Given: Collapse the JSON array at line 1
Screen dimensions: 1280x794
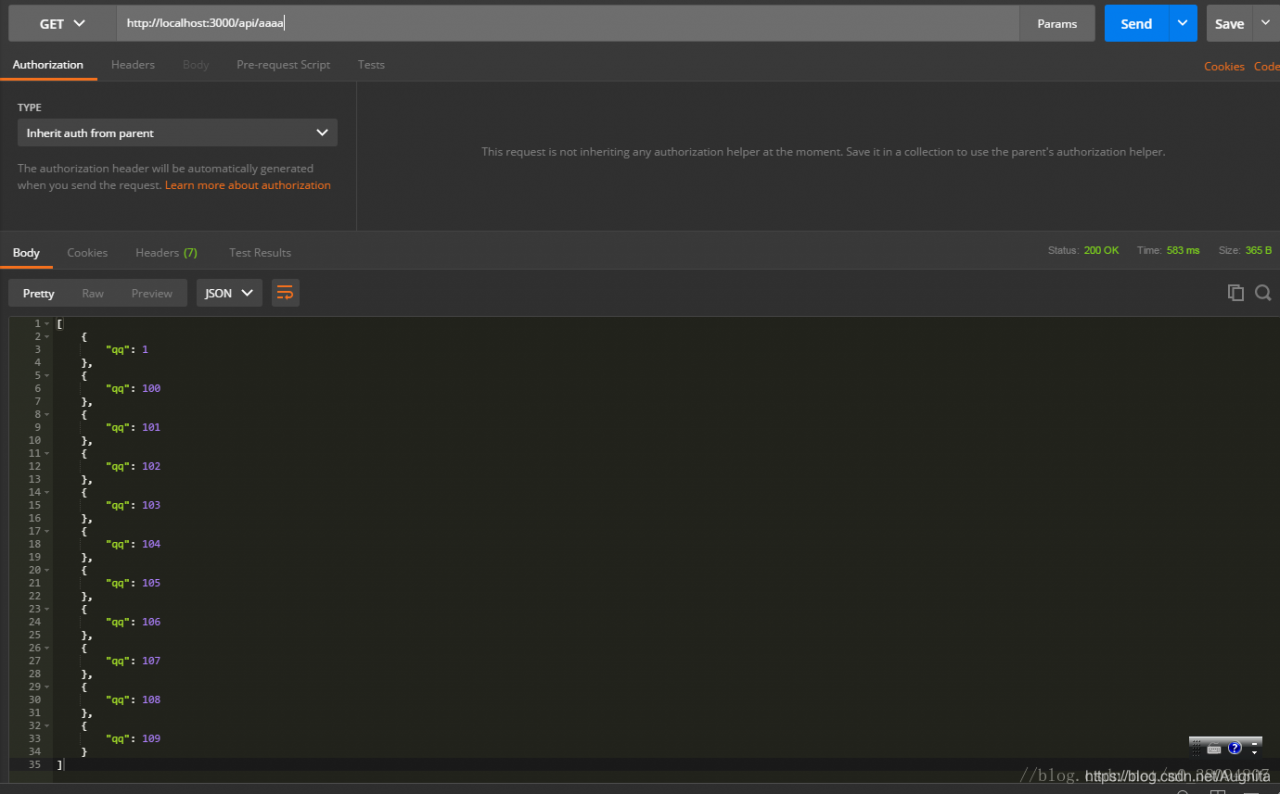Looking at the screenshot, I should (x=47, y=324).
